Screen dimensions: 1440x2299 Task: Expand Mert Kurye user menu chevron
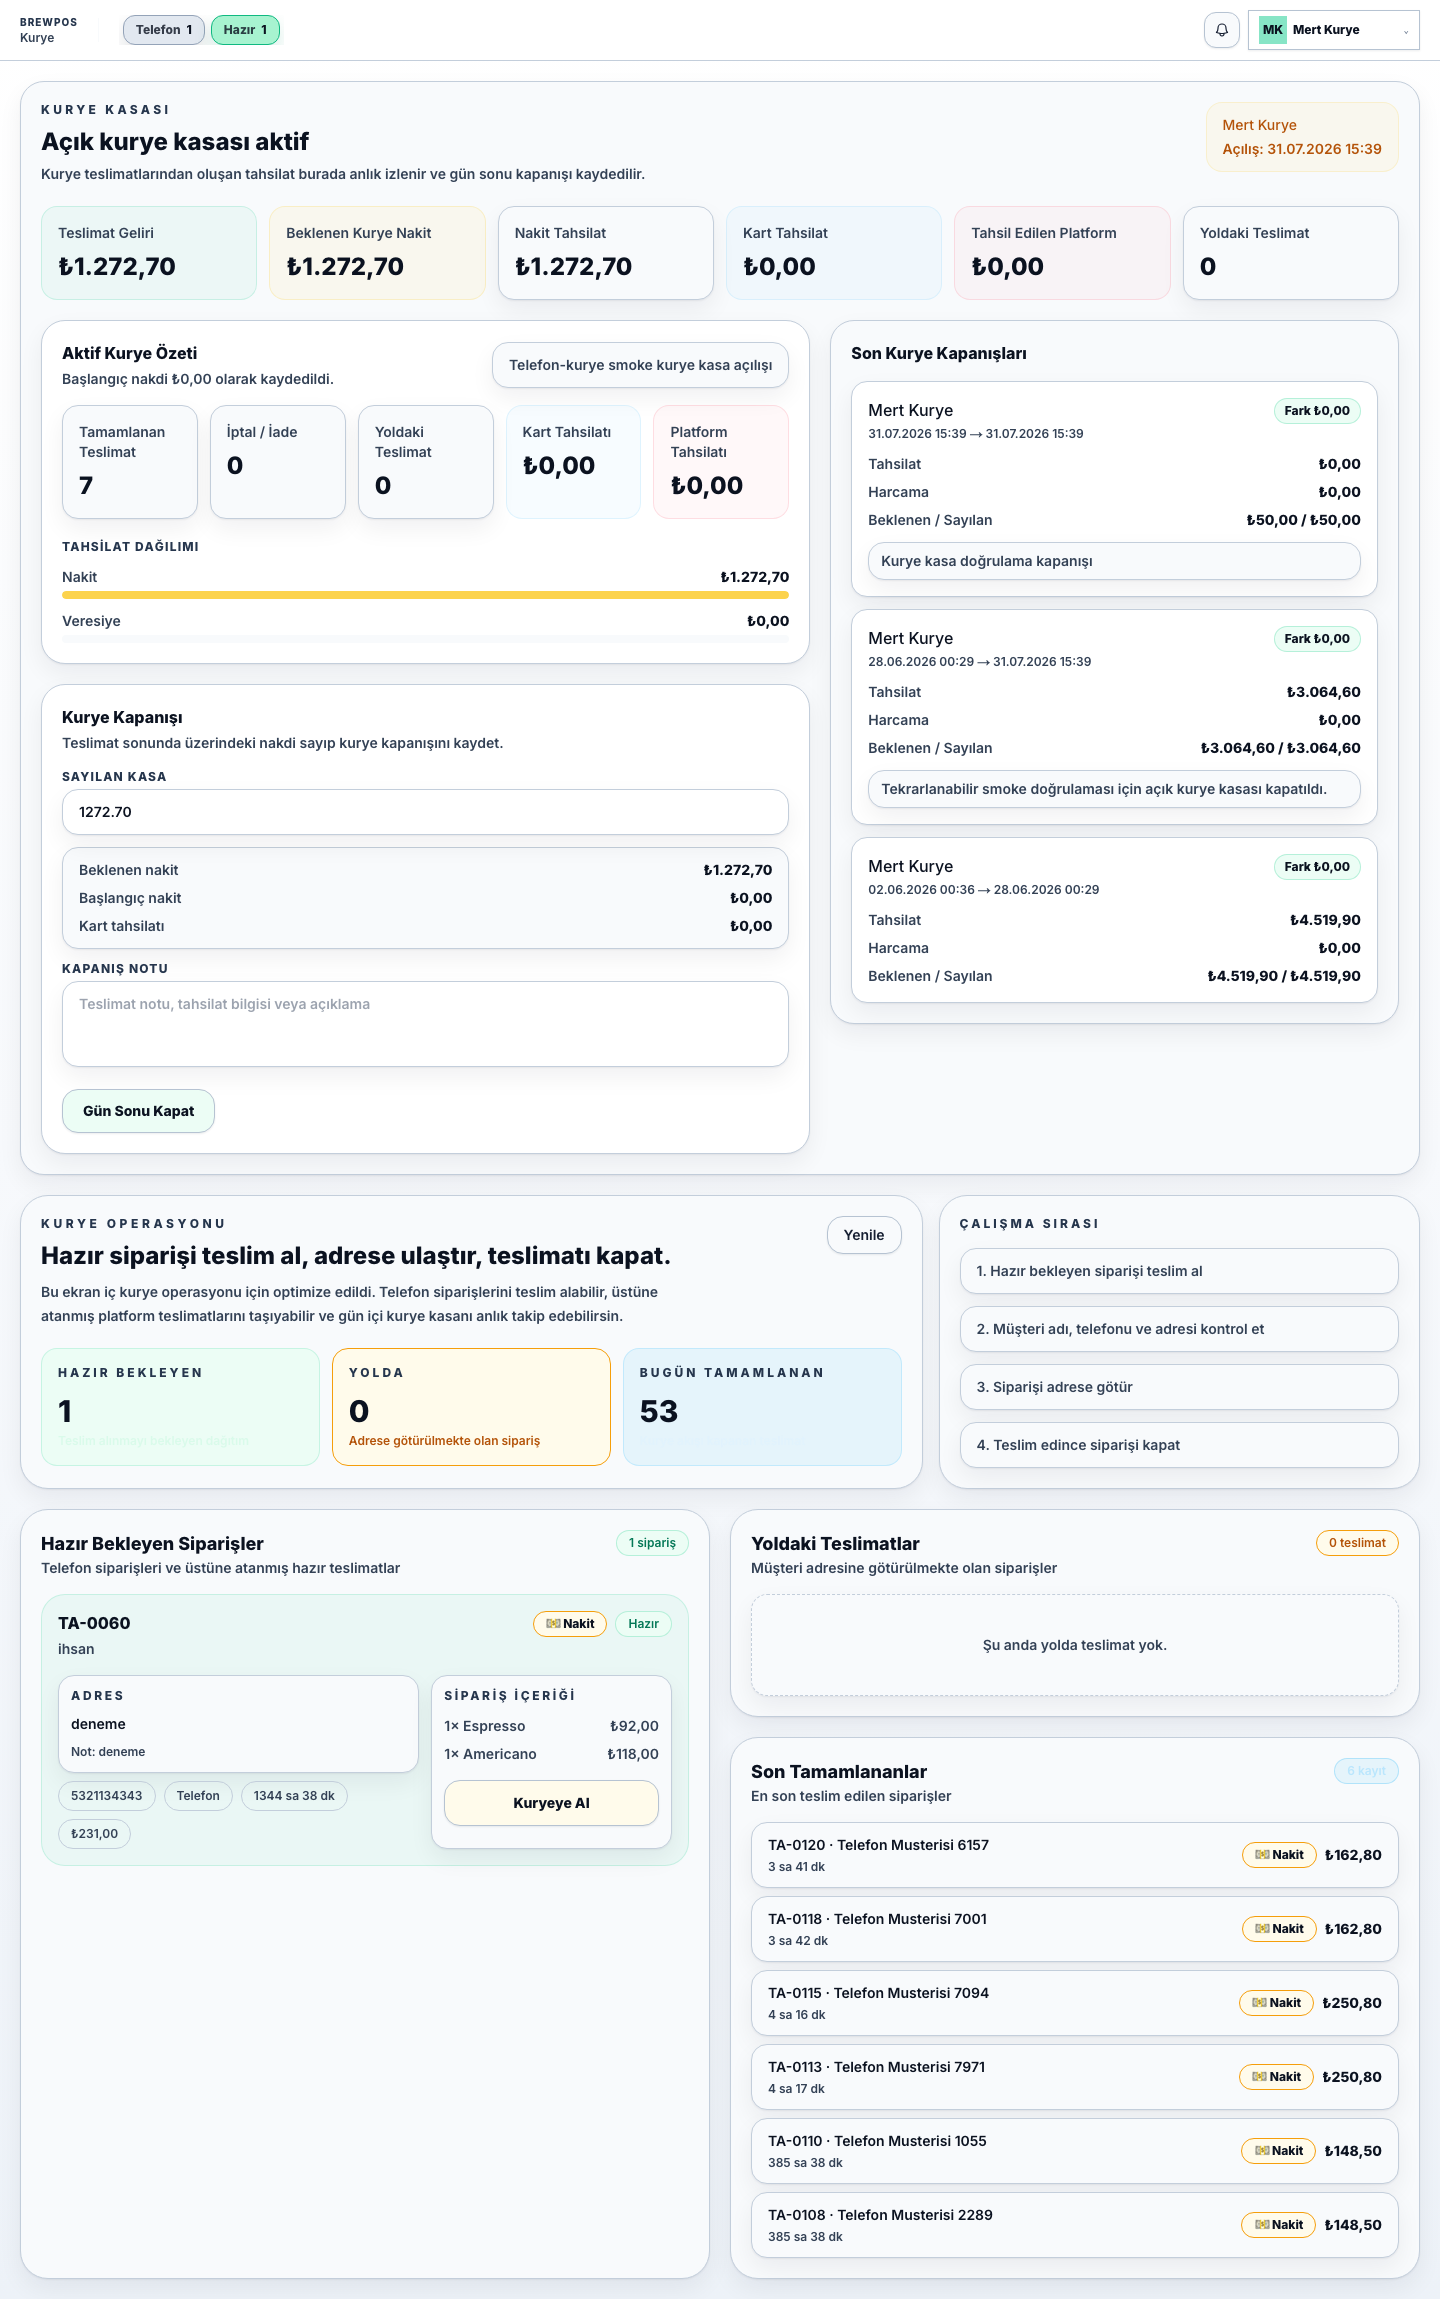pyautogui.click(x=1405, y=31)
